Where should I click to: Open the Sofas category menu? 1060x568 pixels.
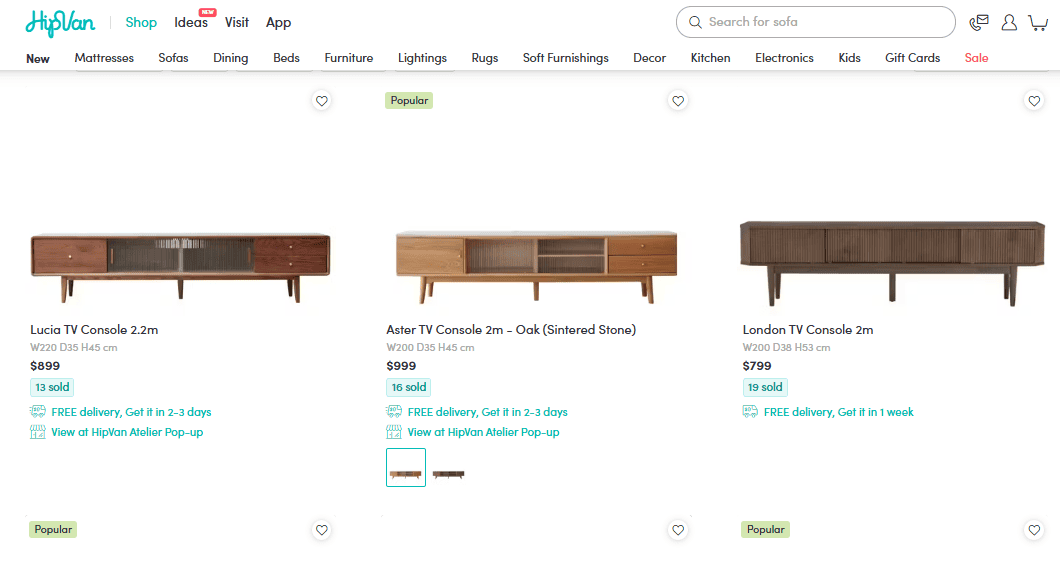click(173, 58)
